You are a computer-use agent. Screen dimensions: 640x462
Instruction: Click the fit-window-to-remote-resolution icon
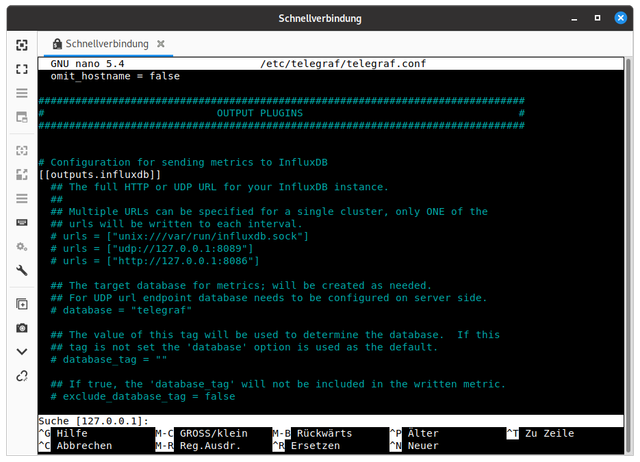[x=22, y=45]
